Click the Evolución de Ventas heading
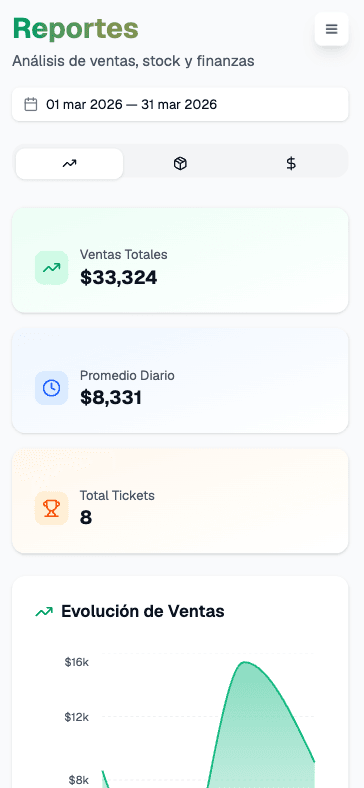 point(143,612)
